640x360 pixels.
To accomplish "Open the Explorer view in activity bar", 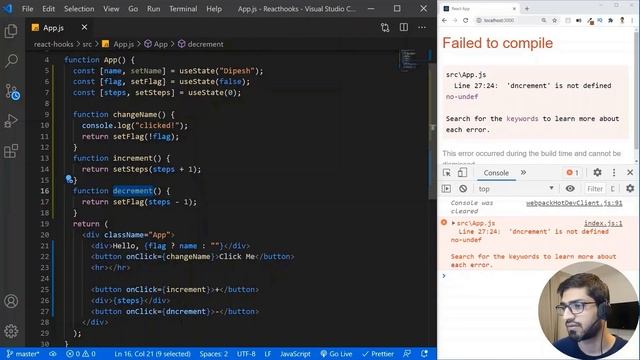I will point(11,31).
